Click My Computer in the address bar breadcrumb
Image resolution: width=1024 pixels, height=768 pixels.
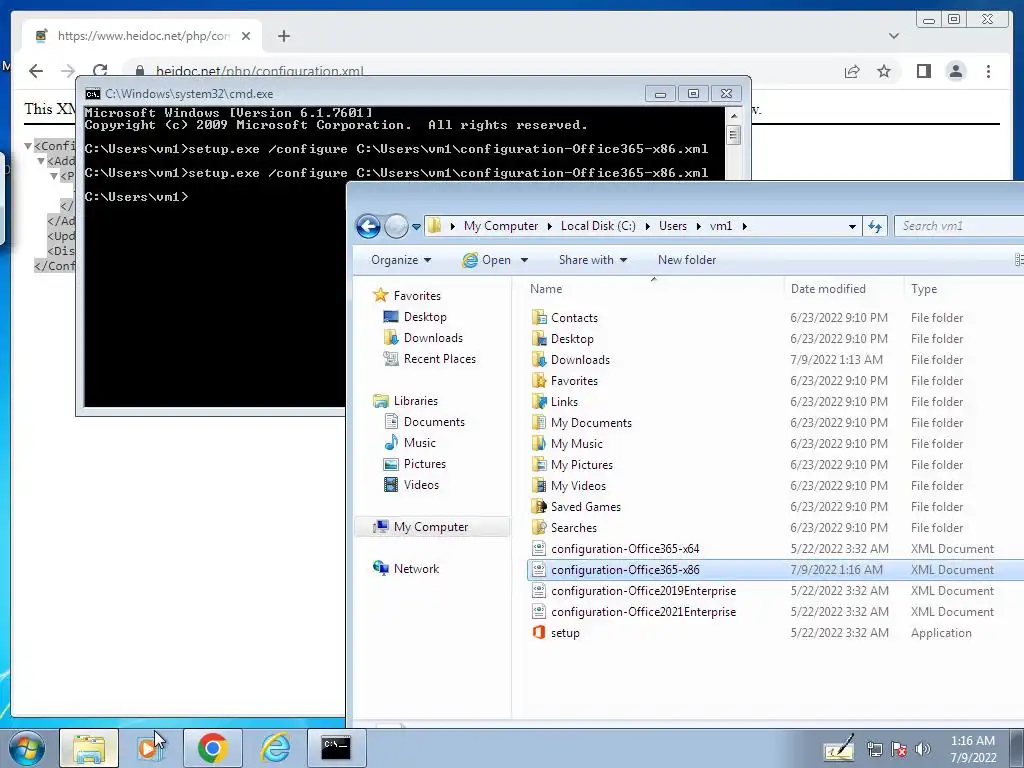pyautogui.click(x=501, y=226)
